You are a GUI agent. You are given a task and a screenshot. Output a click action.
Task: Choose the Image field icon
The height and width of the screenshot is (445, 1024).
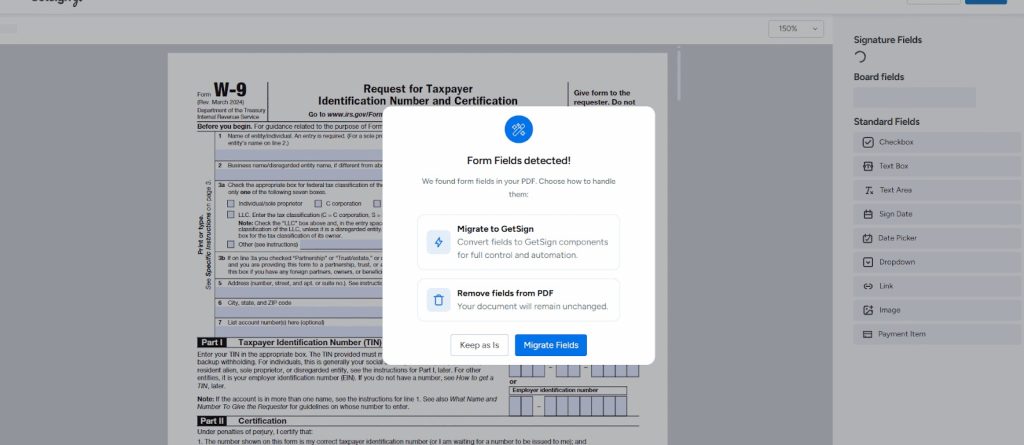tap(868, 310)
